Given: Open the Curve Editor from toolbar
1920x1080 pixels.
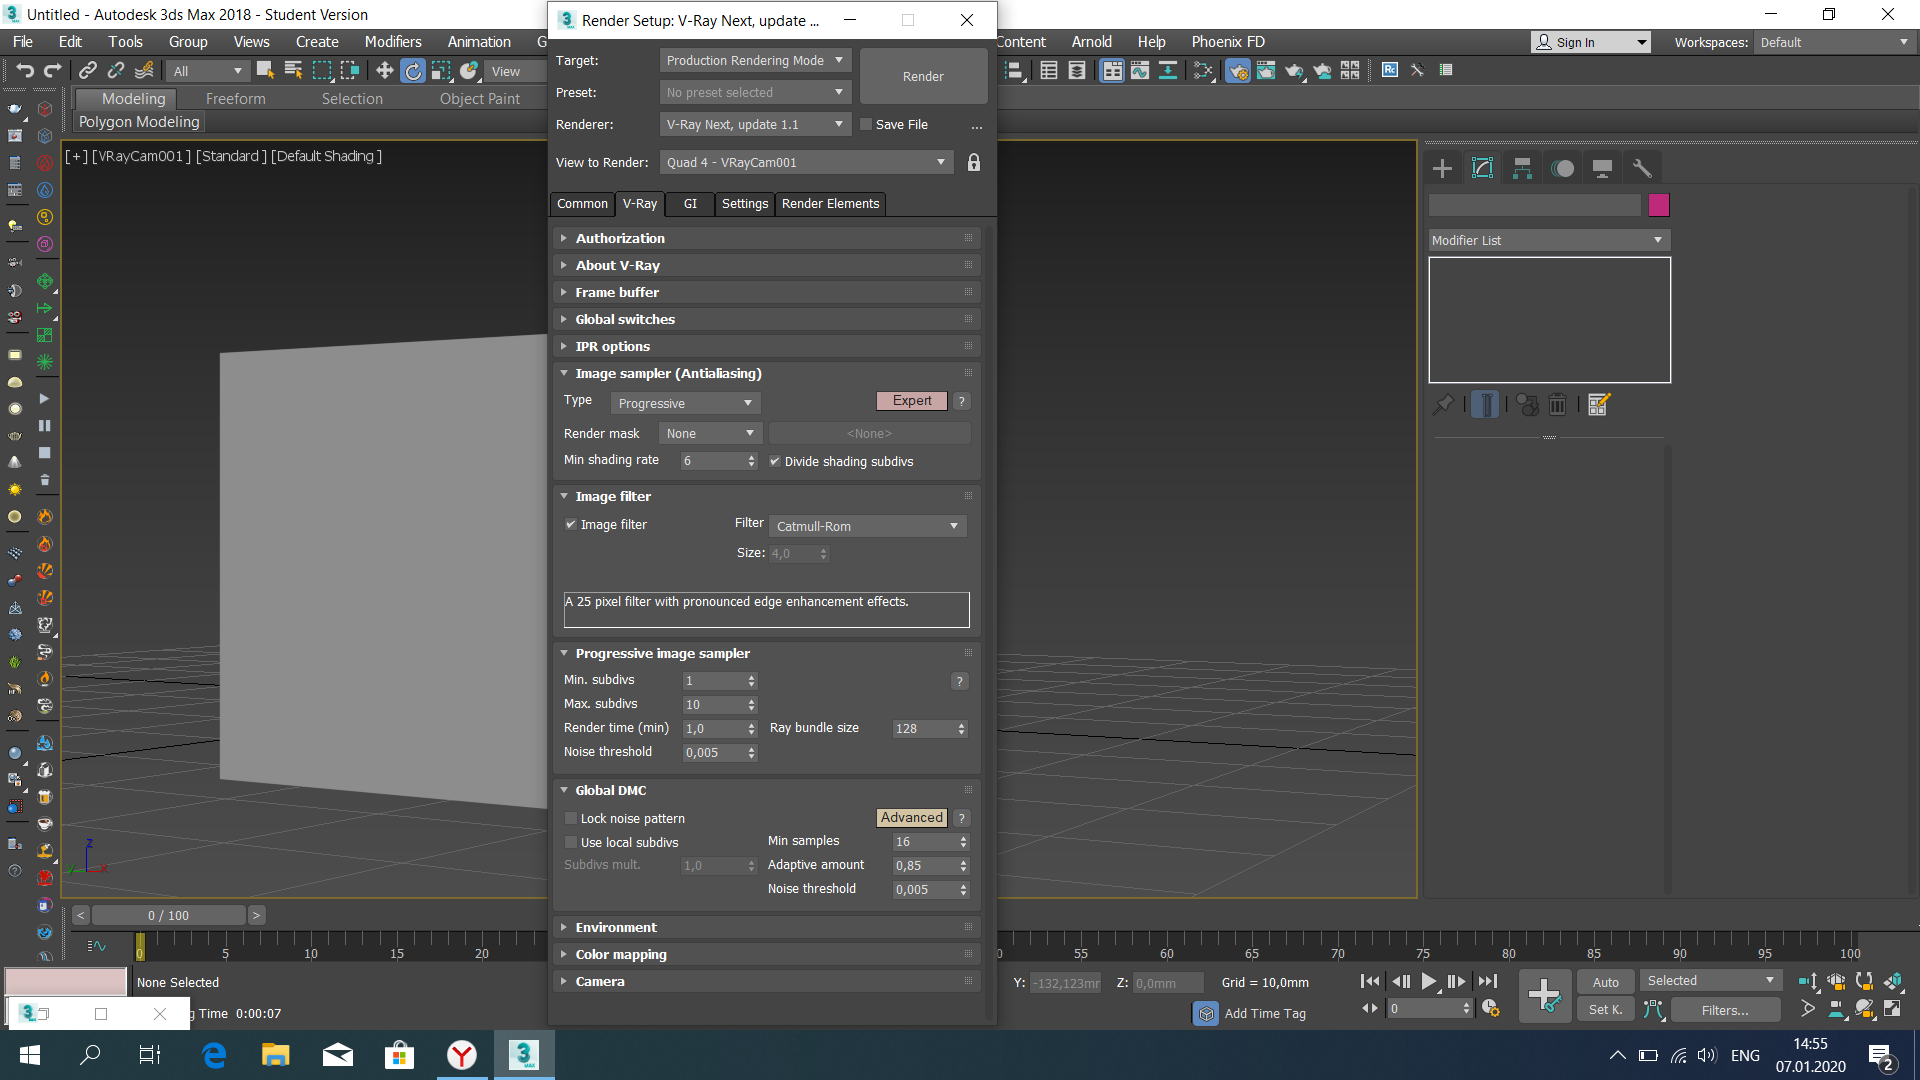Looking at the screenshot, I should pyautogui.click(x=1140, y=70).
